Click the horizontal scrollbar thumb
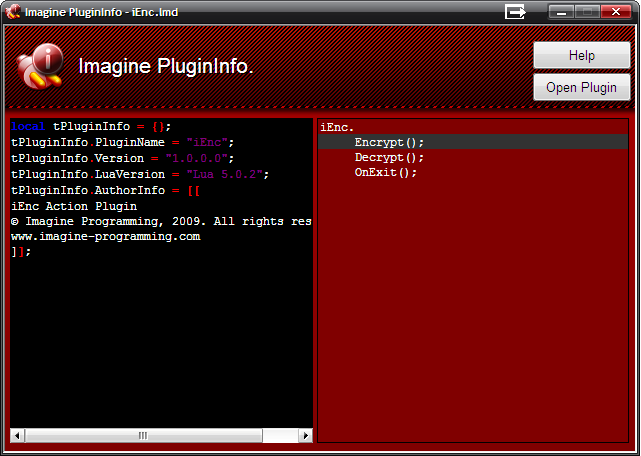The height and width of the screenshot is (456, 641). click(x=143, y=436)
